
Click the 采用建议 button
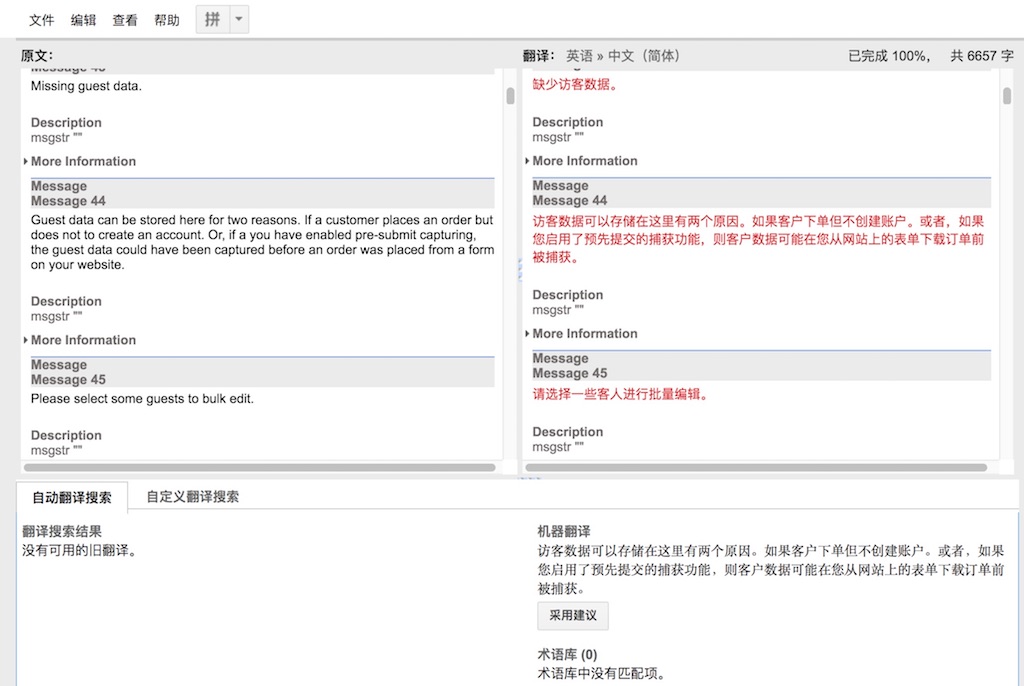[x=572, y=615]
